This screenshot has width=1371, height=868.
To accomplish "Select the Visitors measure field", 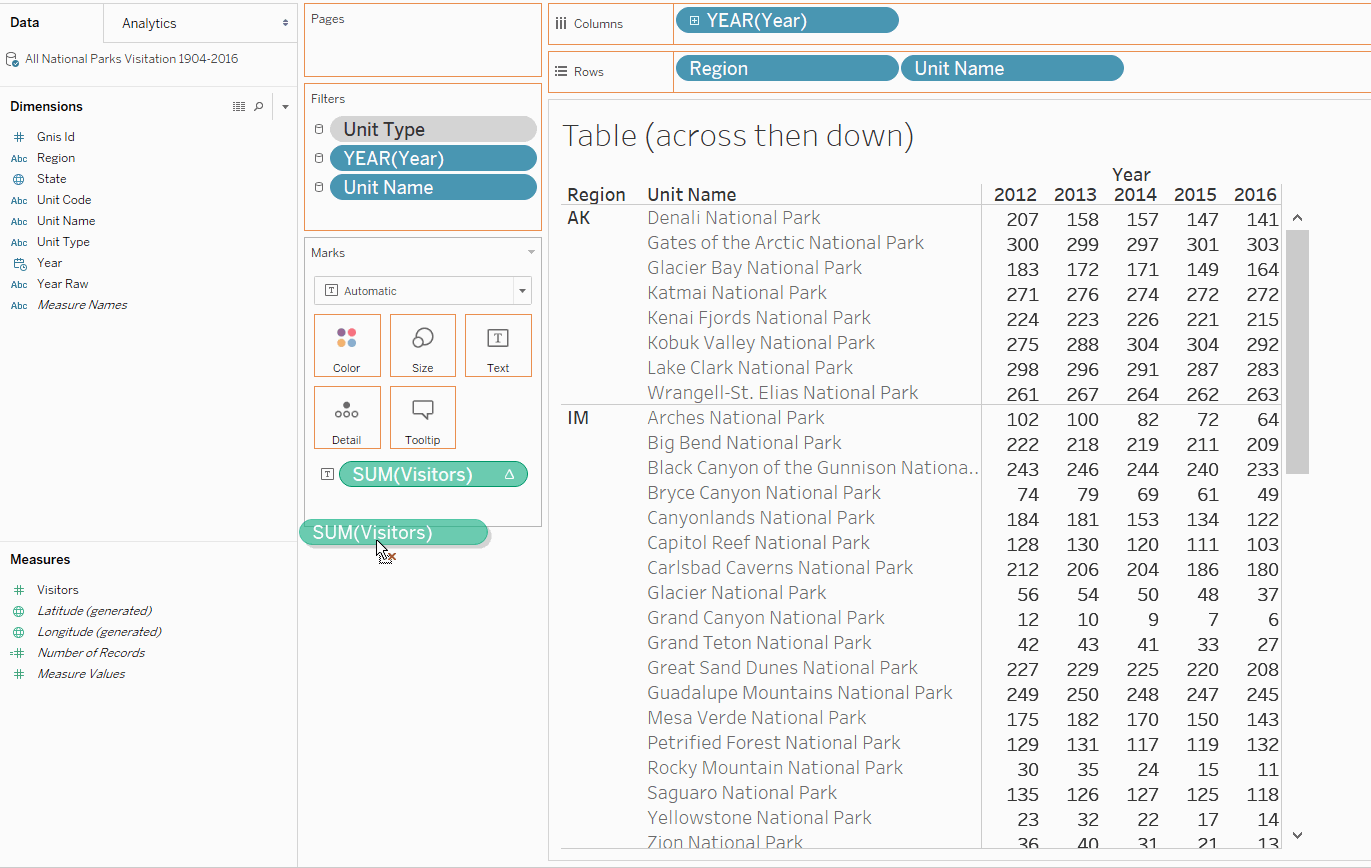I will tap(58, 590).
